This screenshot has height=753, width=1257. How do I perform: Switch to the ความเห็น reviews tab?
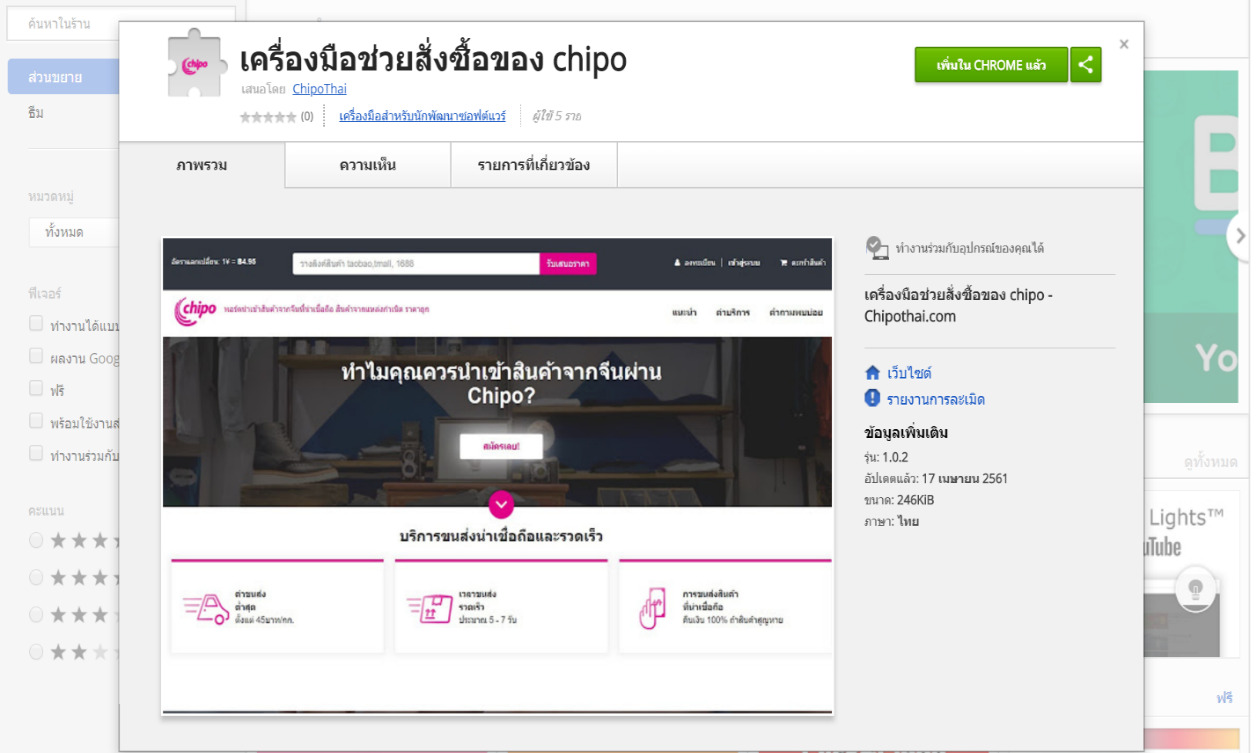367,165
